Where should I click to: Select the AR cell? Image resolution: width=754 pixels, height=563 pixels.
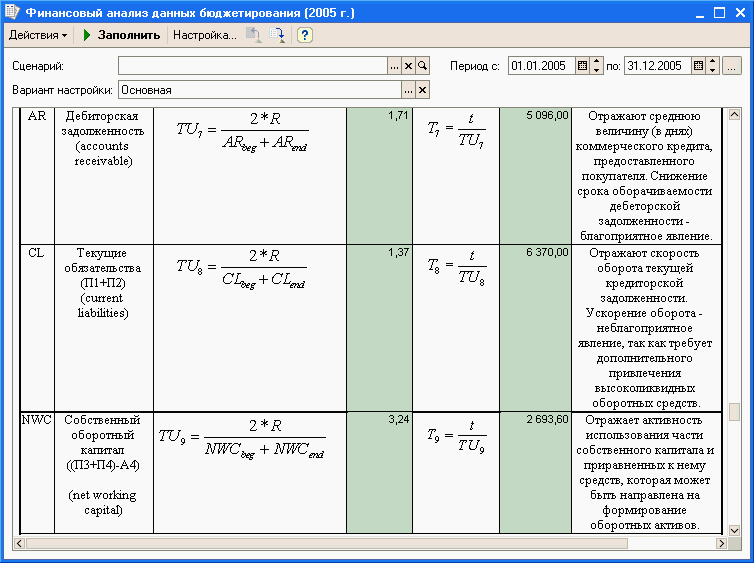37,176
